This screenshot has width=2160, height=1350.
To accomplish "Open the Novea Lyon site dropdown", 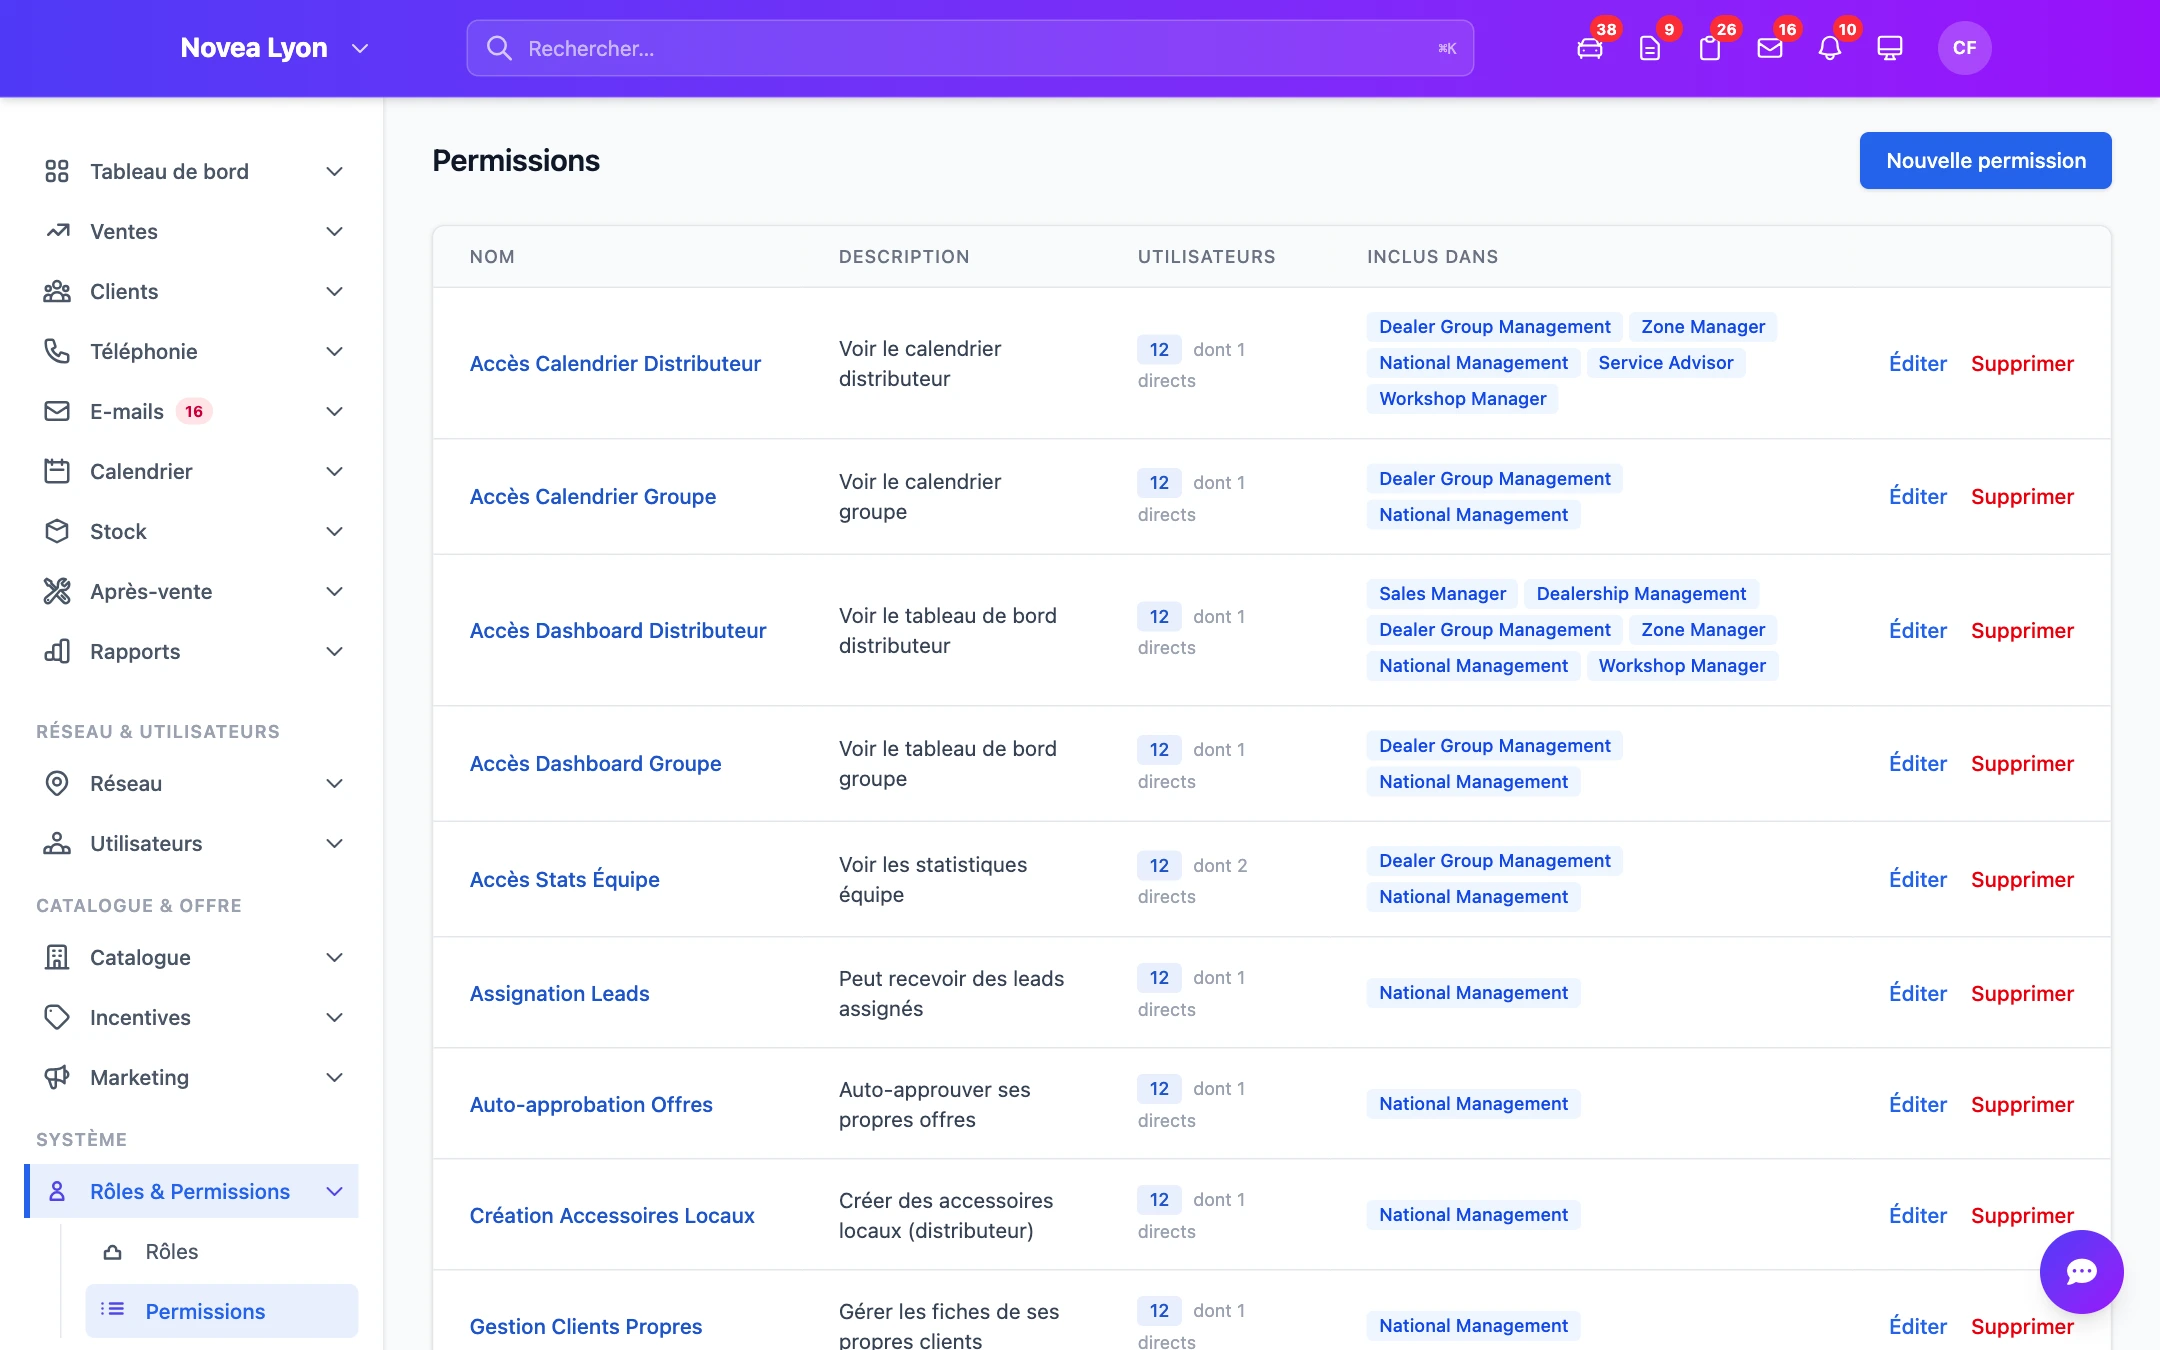I will [275, 48].
